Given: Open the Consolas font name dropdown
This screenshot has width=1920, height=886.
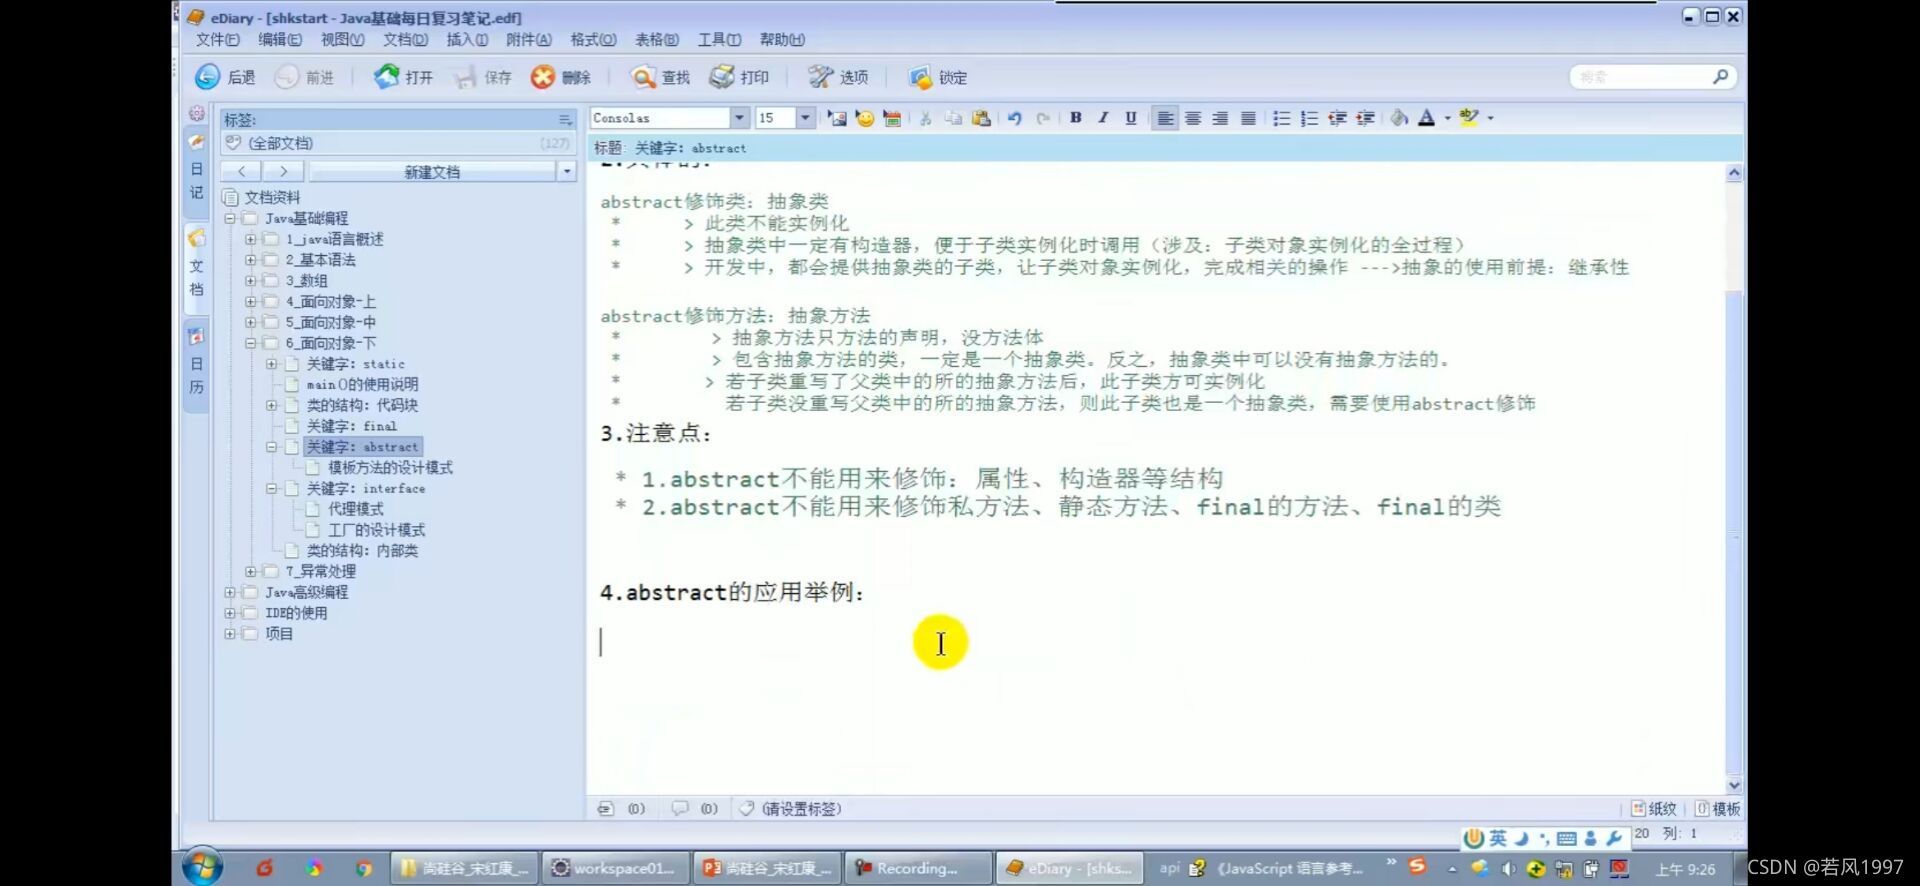Looking at the screenshot, I should click(739, 118).
